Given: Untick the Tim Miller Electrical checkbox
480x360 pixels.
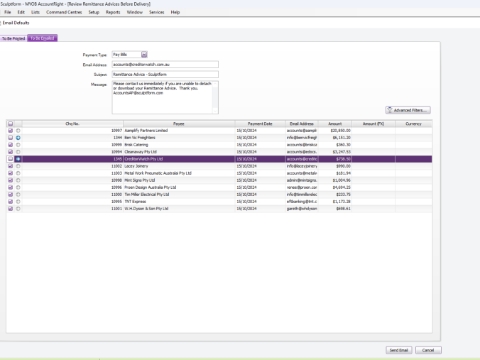Looking at the screenshot, I should point(10,194).
